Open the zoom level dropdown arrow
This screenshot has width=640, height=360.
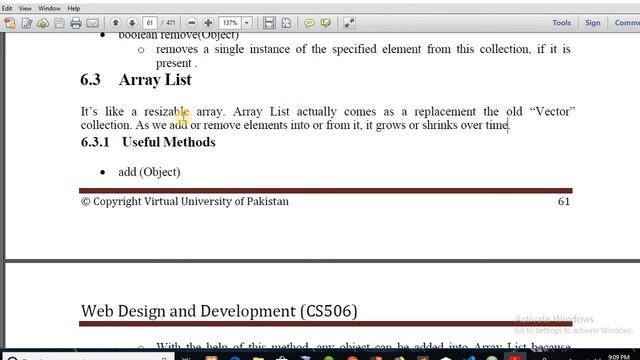(247, 23)
